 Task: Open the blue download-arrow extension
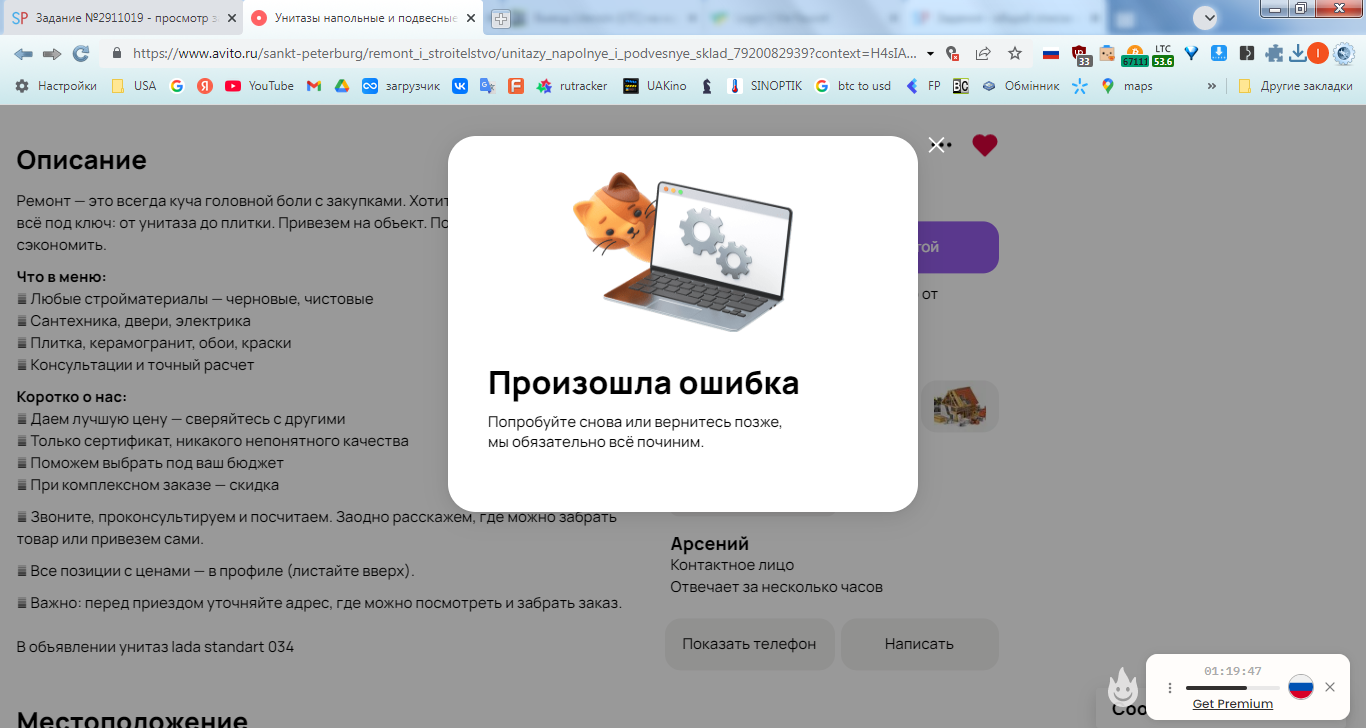(1219, 53)
